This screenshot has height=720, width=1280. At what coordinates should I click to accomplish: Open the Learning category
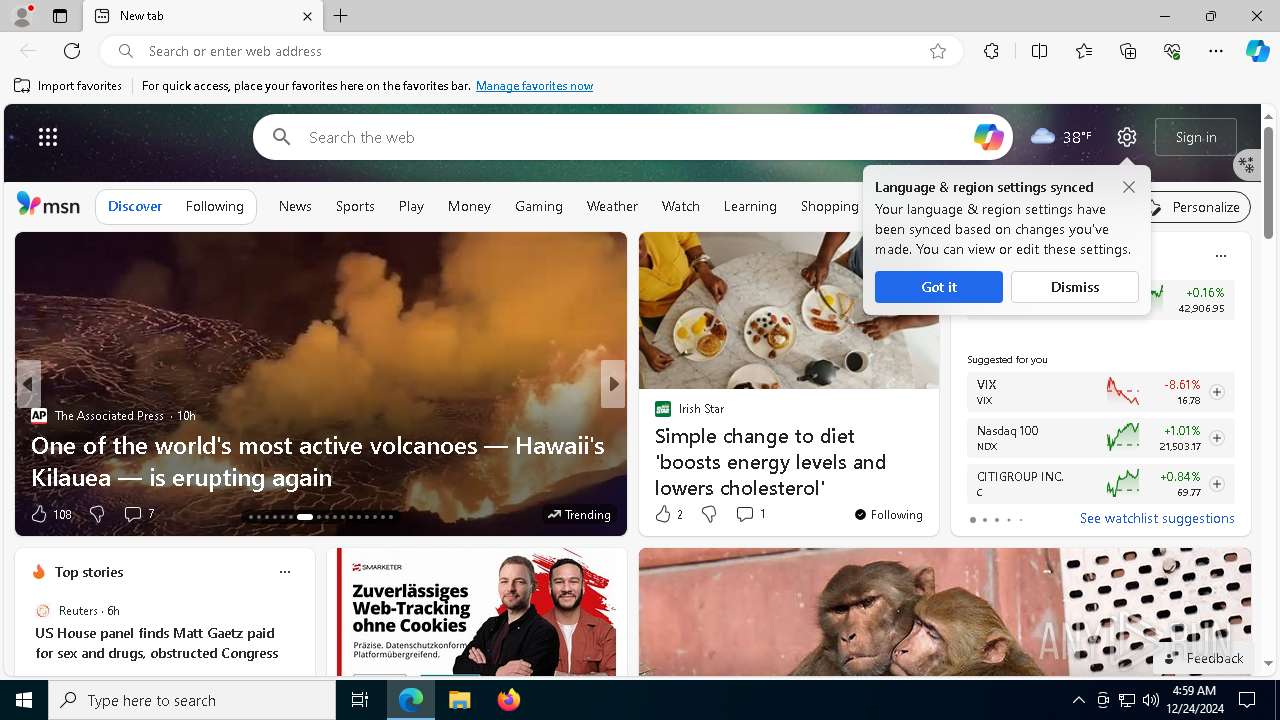750,206
